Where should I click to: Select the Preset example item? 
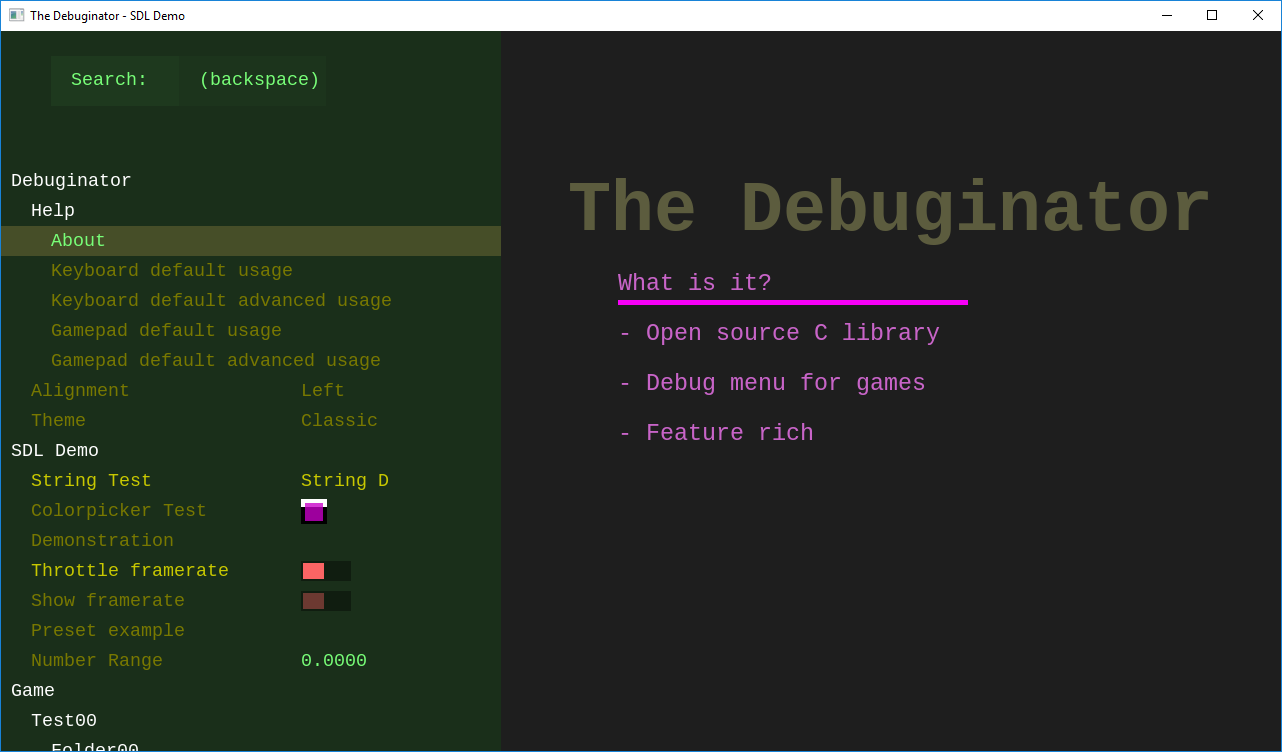(x=108, y=631)
